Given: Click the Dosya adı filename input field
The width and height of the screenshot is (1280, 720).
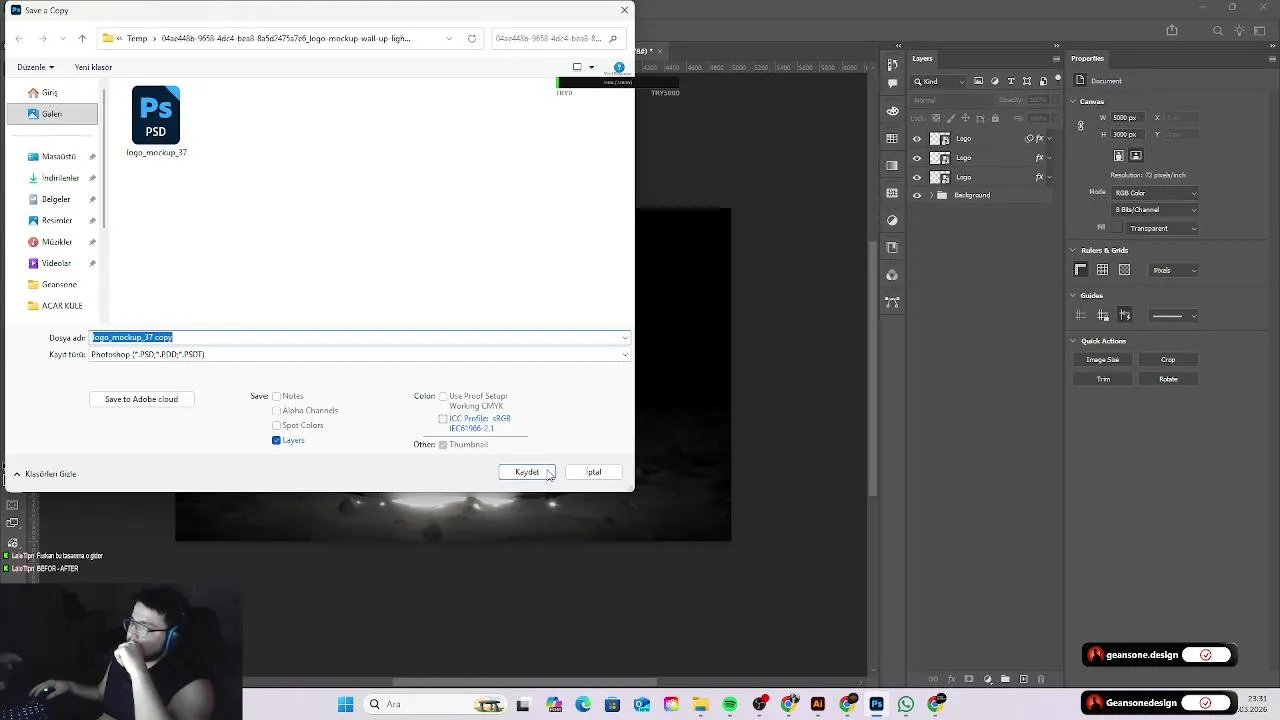Looking at the screenshot, I should [x=360, y=337].
